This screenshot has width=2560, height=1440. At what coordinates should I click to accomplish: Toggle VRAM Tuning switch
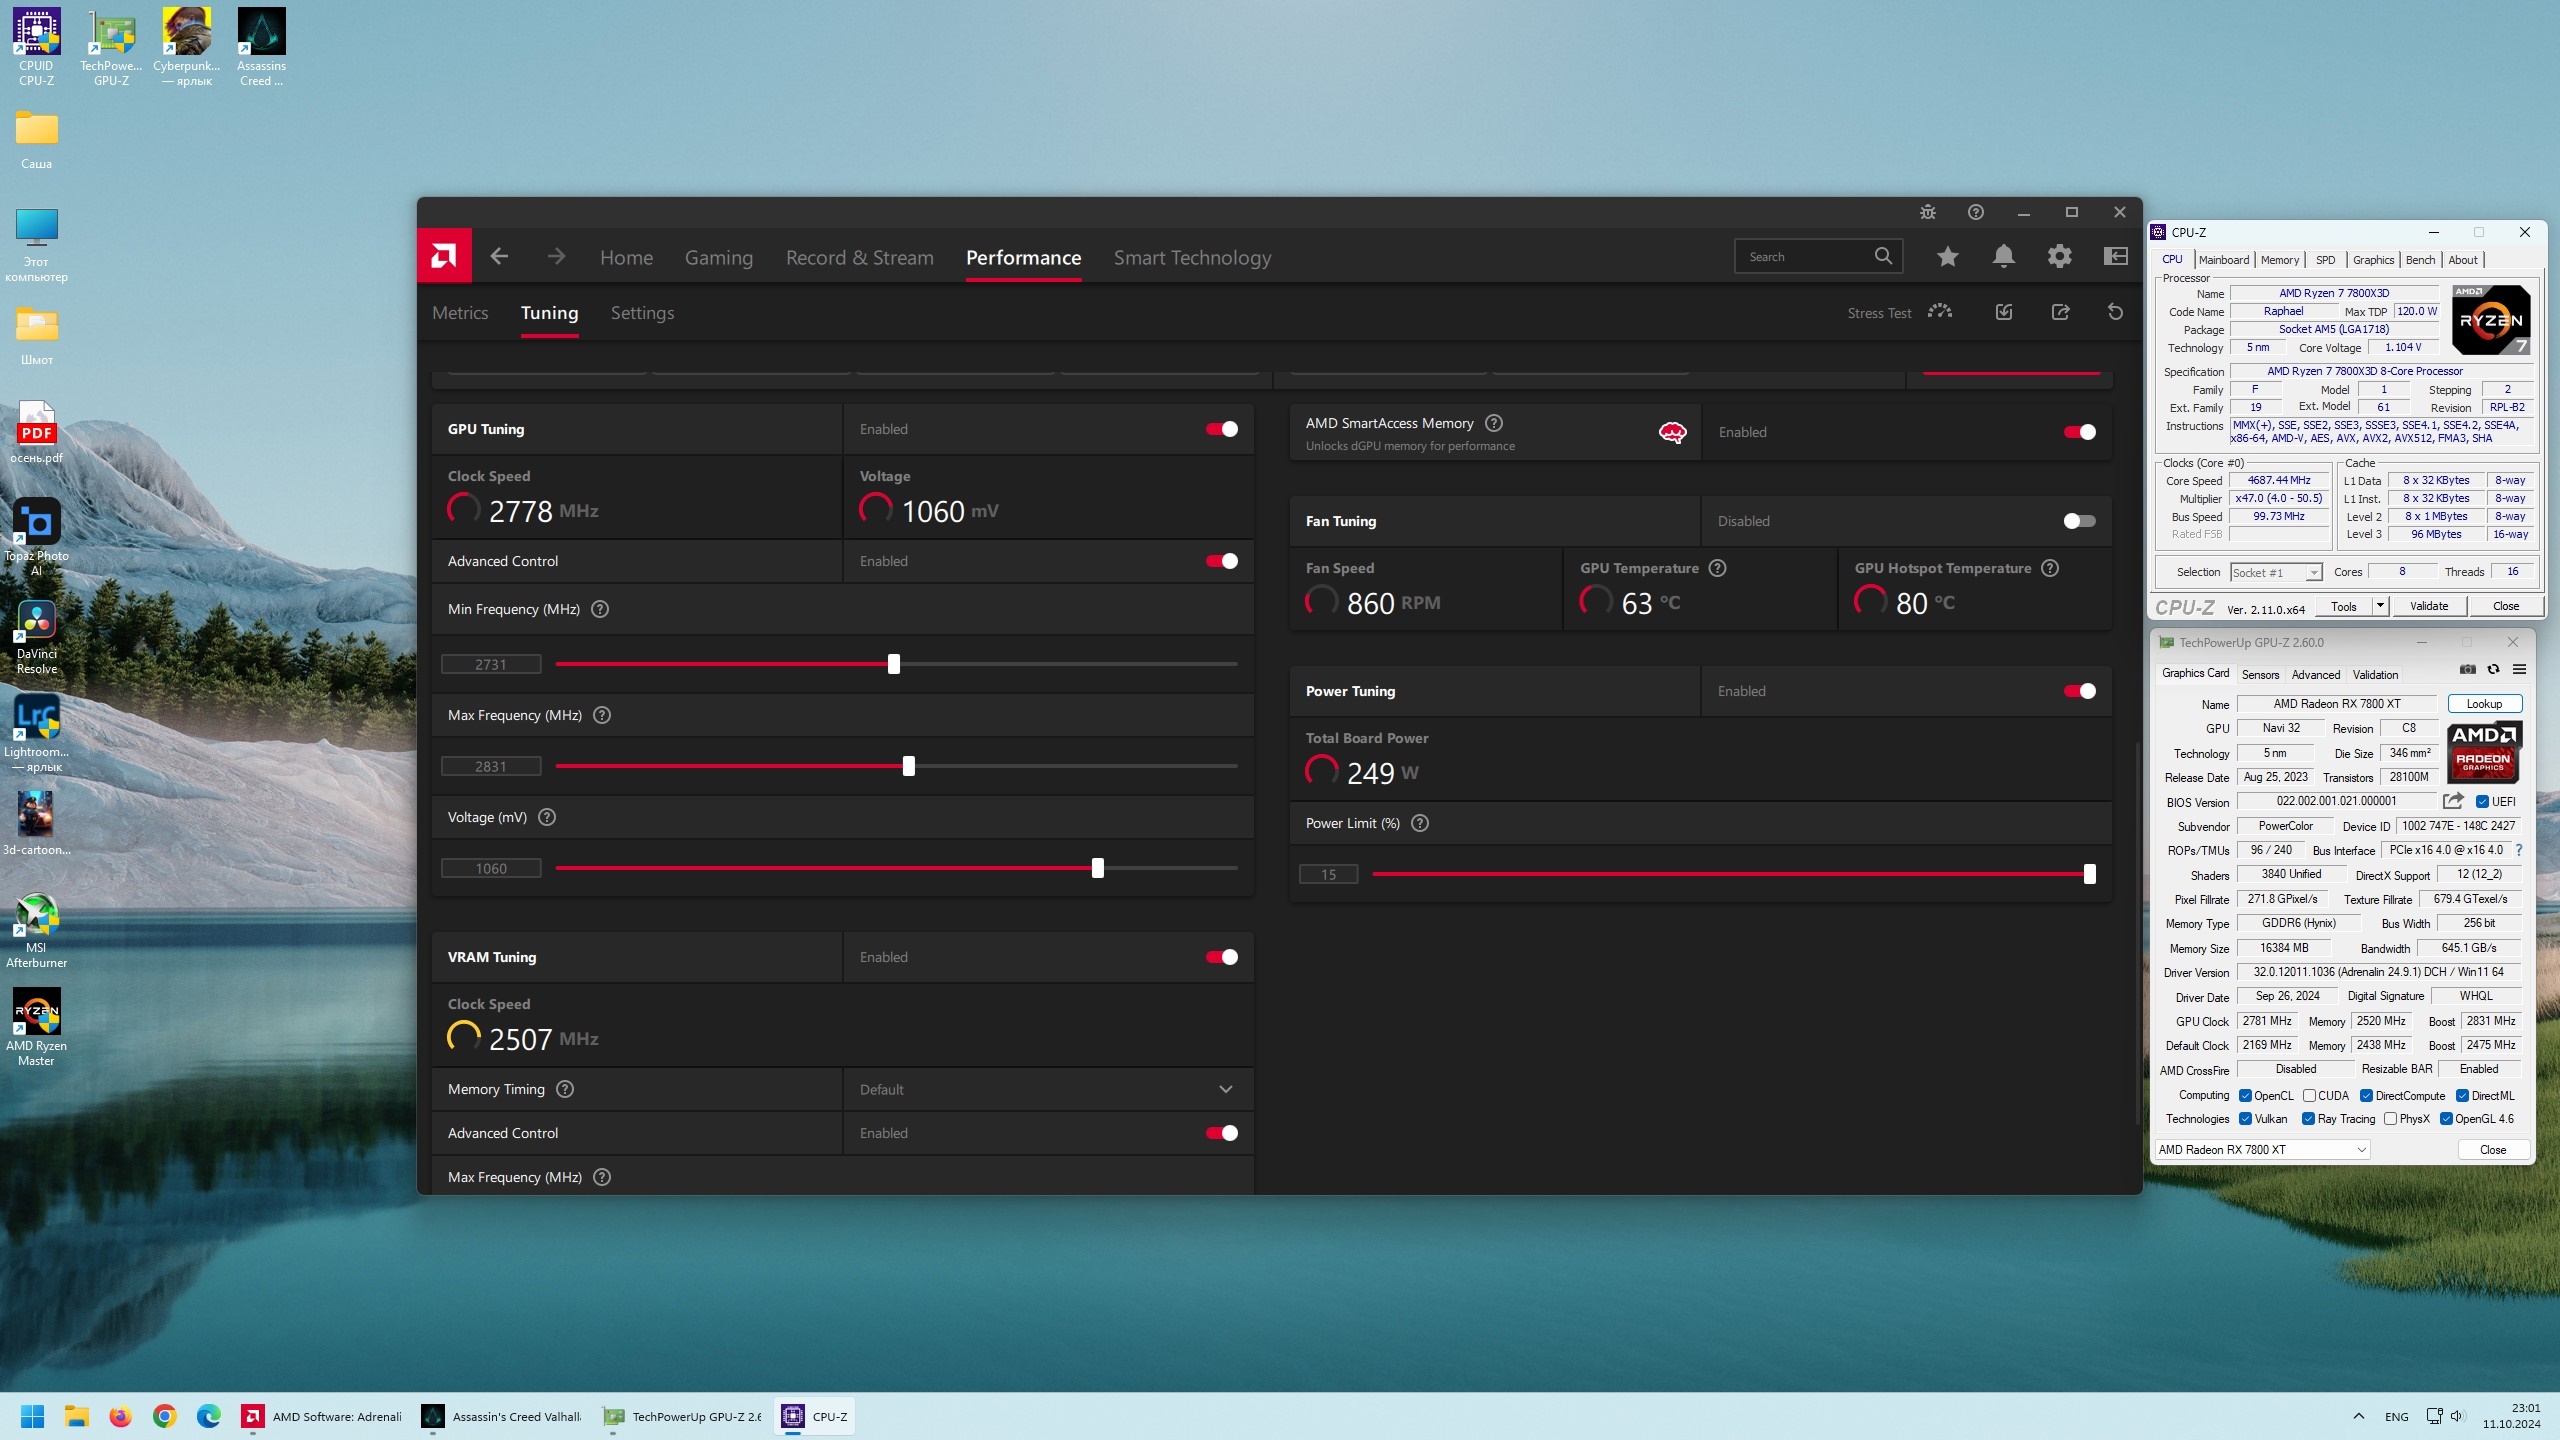pos(1221,957)
